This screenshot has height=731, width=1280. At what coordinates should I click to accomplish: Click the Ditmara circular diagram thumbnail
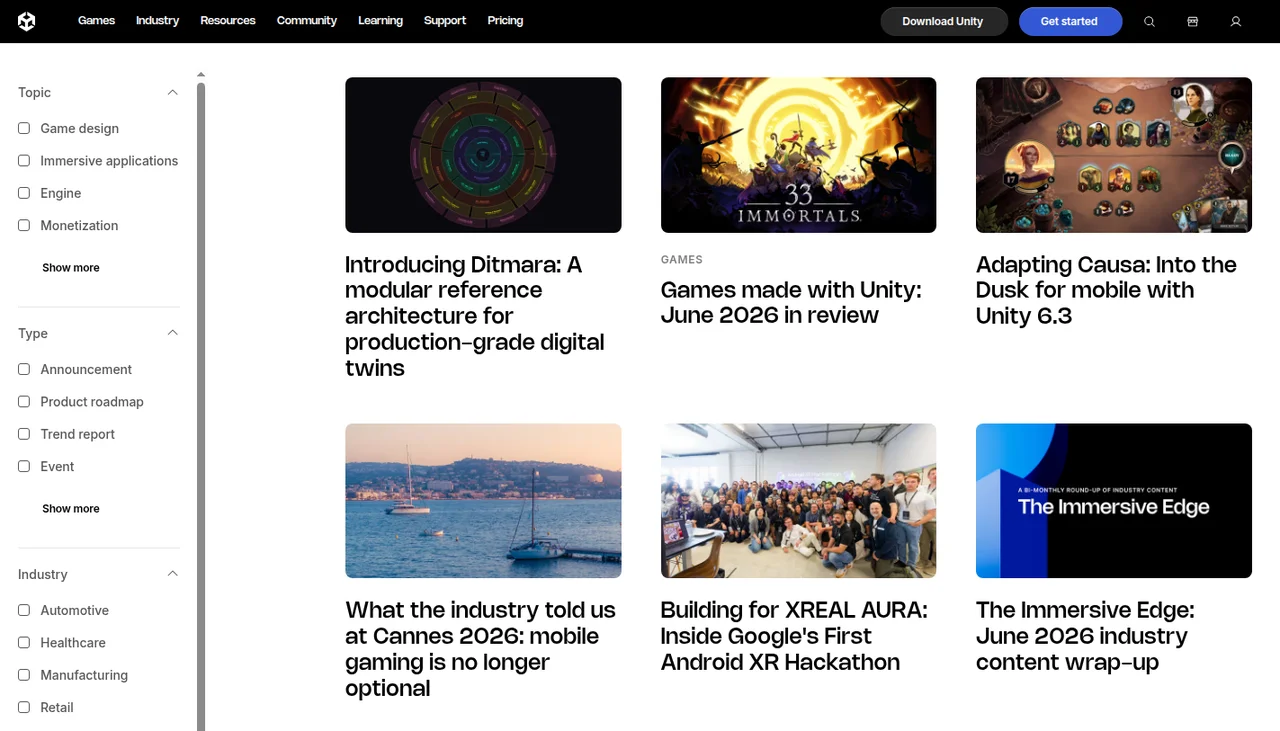483,155
